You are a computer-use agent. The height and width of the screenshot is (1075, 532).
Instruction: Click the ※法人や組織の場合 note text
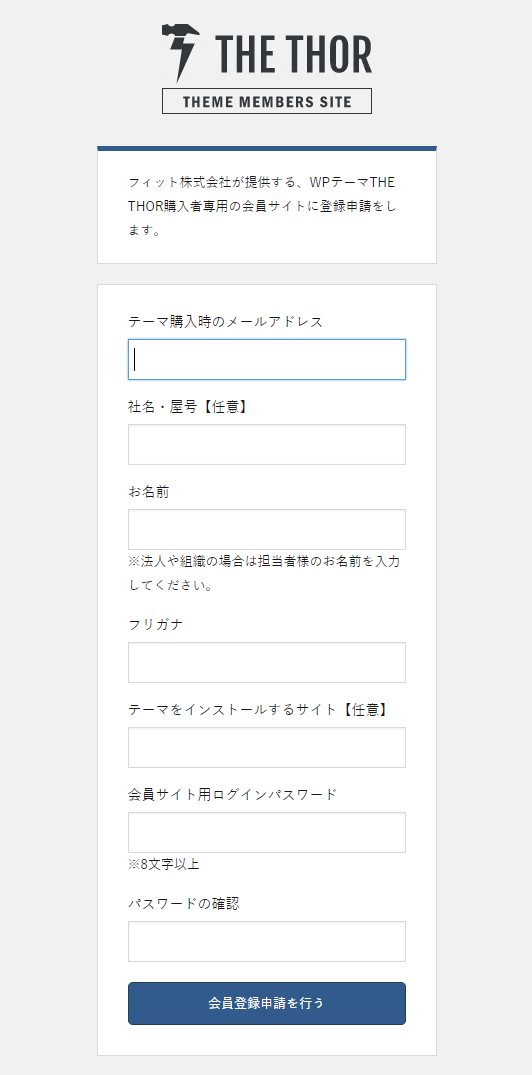pyautogui.click(x=265, y=574)
